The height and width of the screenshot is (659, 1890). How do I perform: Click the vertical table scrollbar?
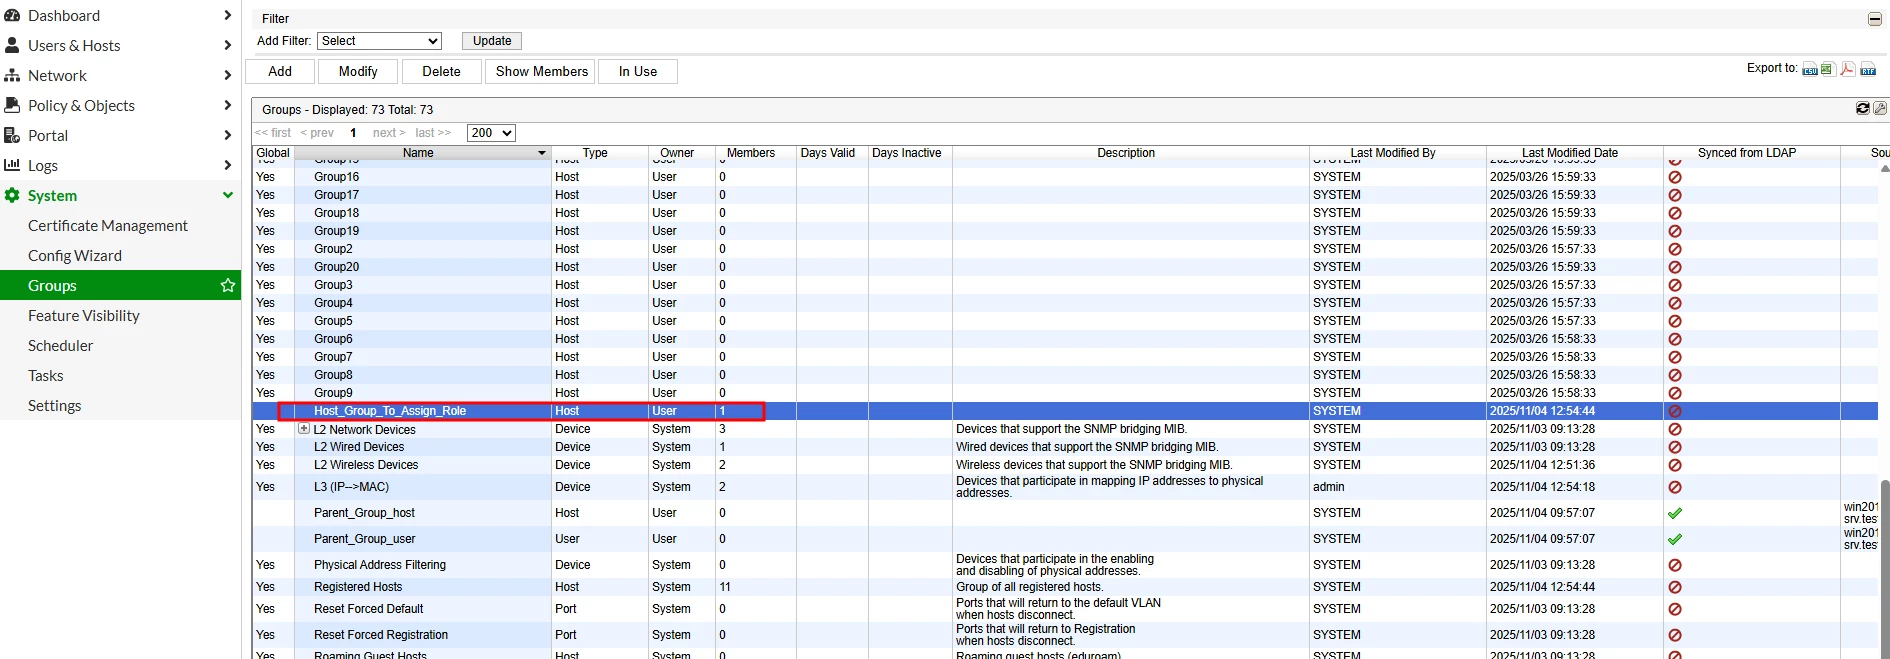(1884, 567)
